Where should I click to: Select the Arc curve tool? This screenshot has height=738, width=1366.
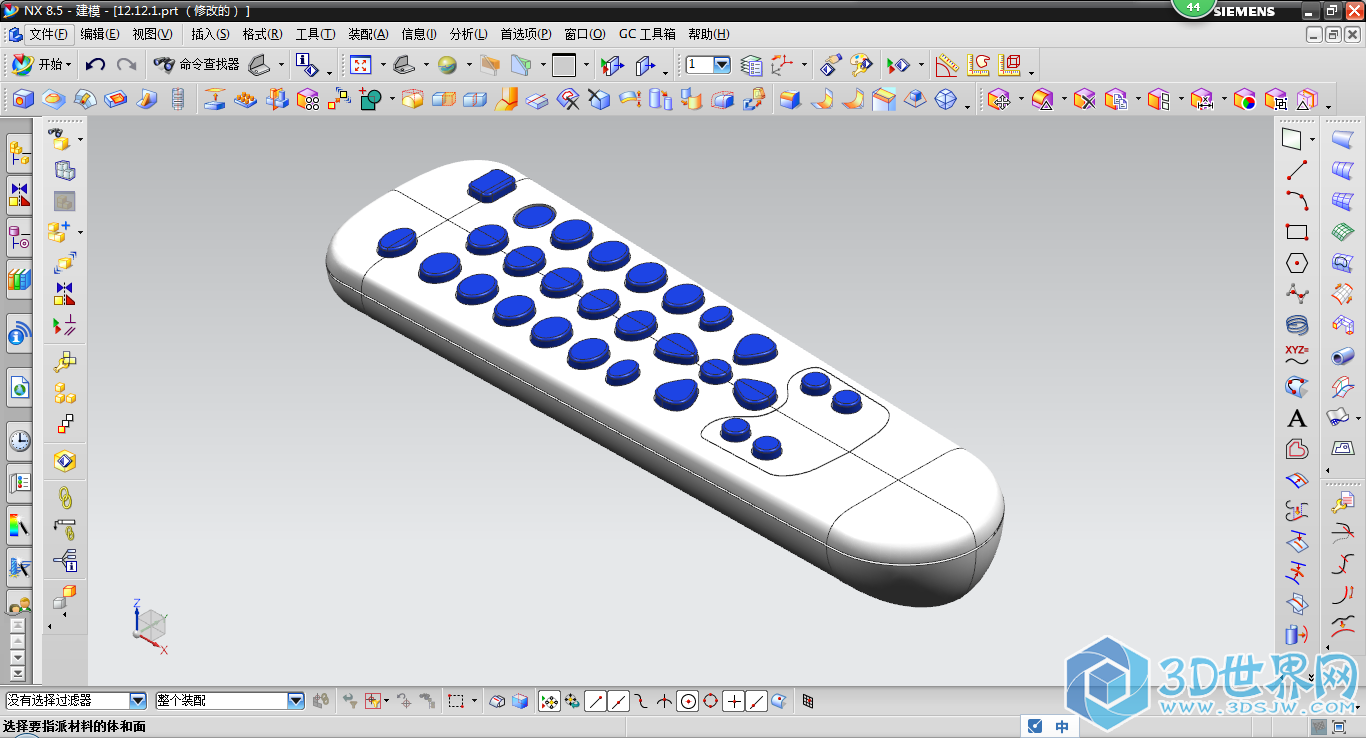pyautogui.click(x=1297, y=201)
